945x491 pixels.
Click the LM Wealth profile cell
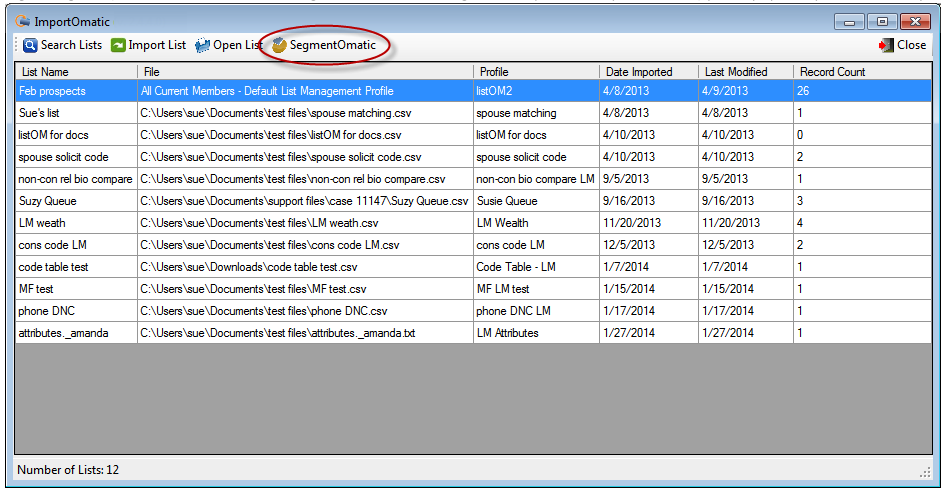tap(536, 223)
